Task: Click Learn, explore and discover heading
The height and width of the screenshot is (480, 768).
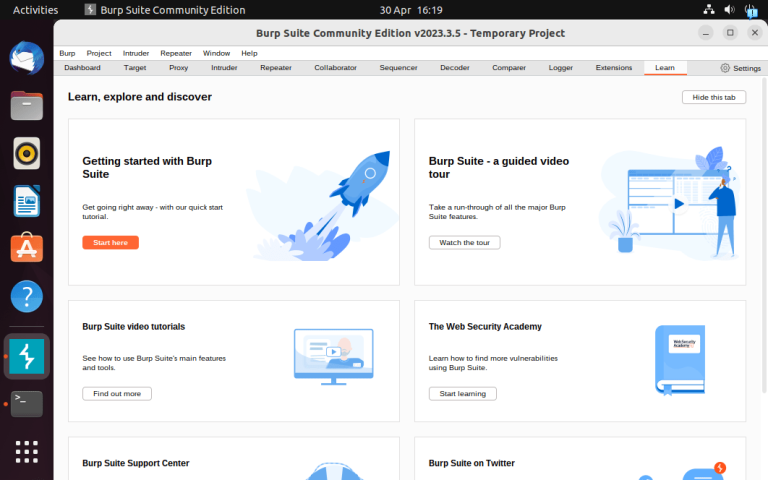Action: [x=140, y=96]
